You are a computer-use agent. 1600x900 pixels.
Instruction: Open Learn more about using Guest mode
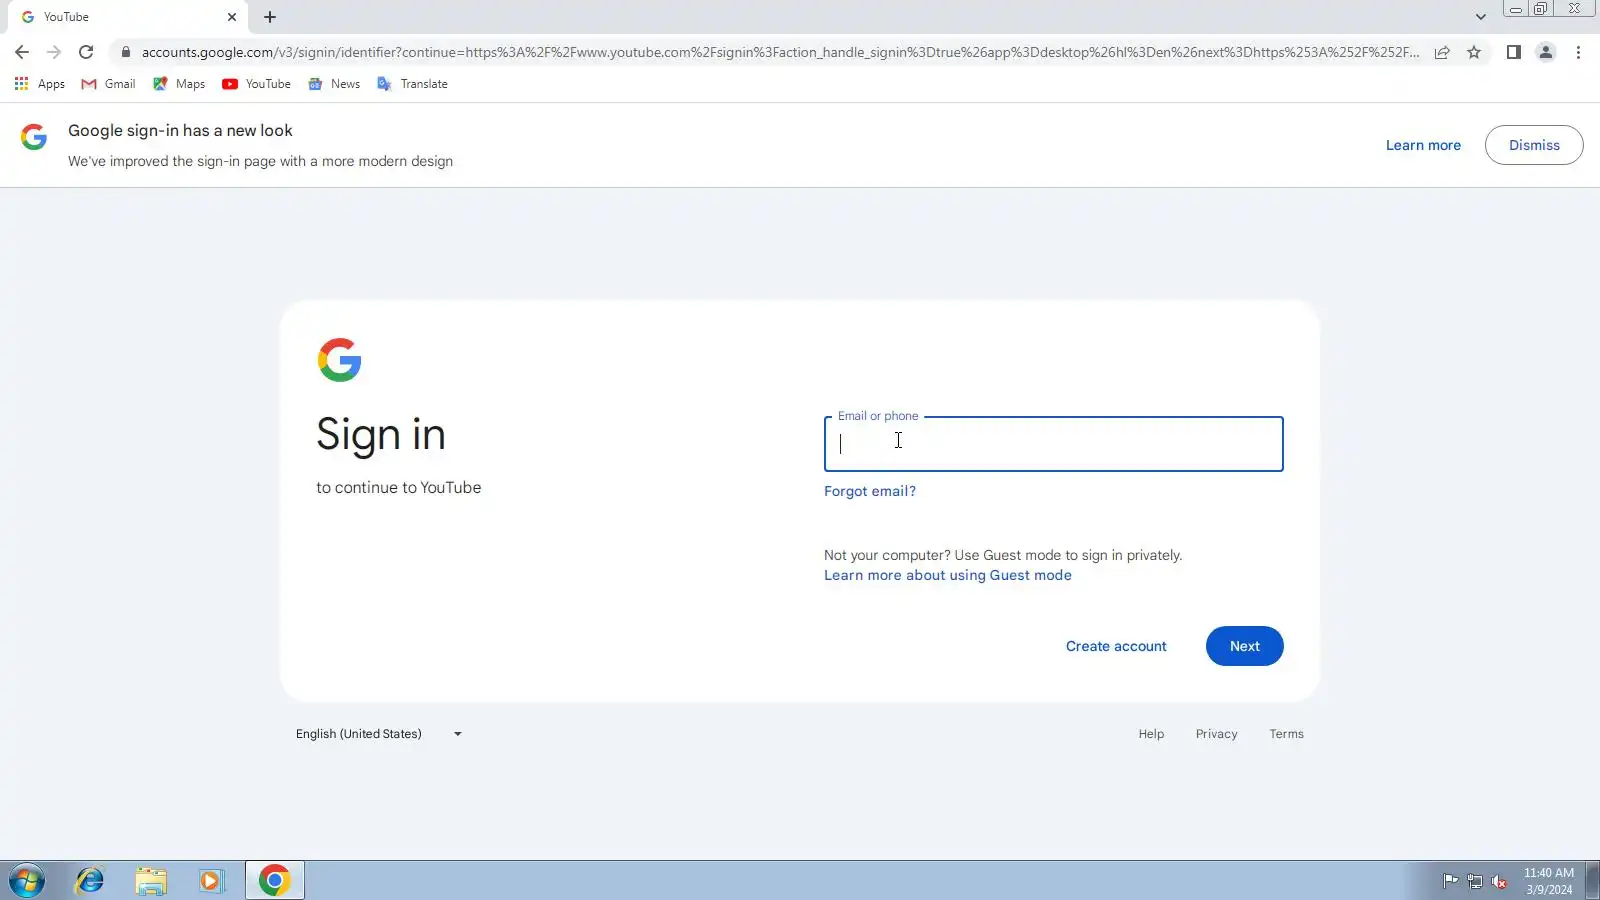[948, 575]
